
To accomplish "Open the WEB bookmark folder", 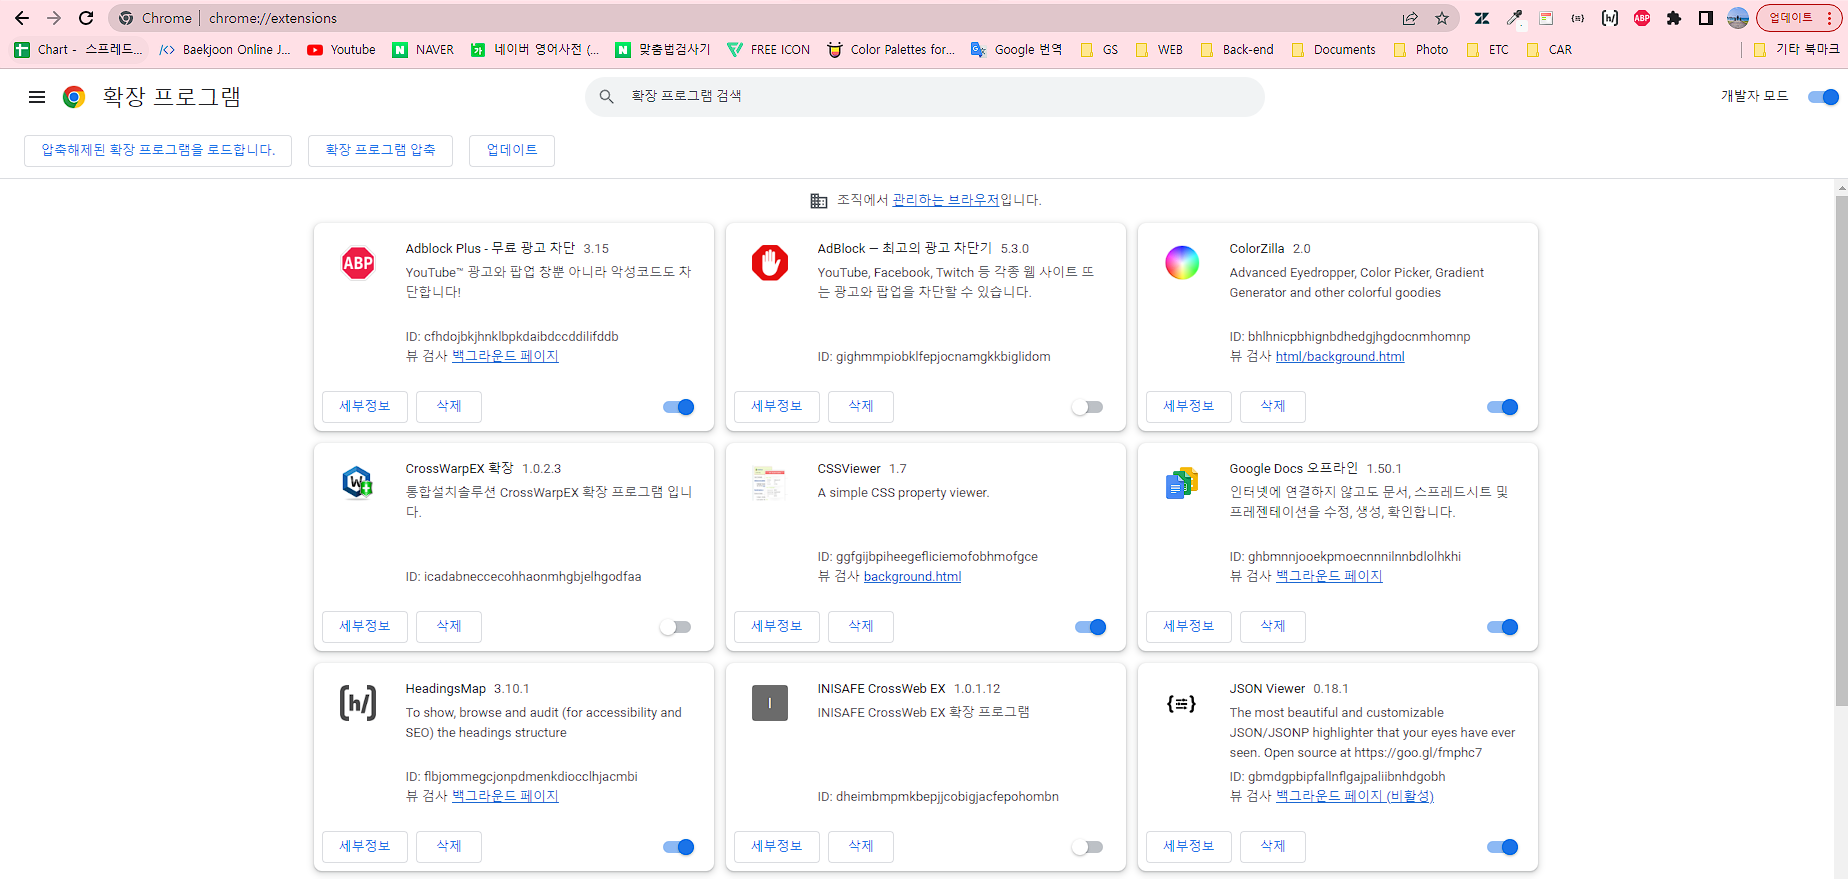I will [1159, 49].
